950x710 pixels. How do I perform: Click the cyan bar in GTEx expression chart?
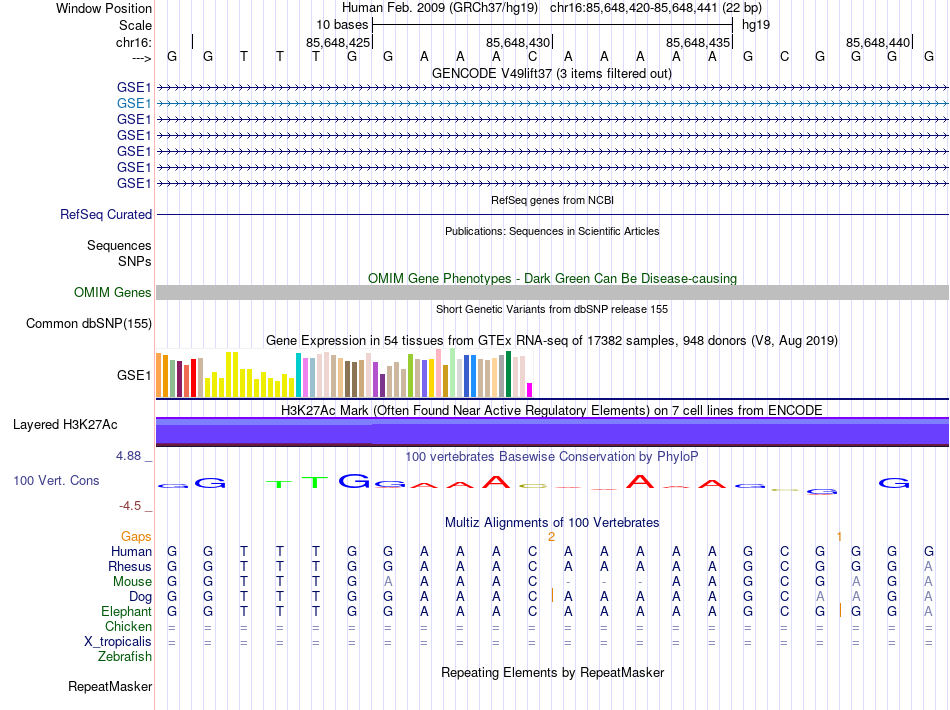pyautogui.click(x=298, y=375)
